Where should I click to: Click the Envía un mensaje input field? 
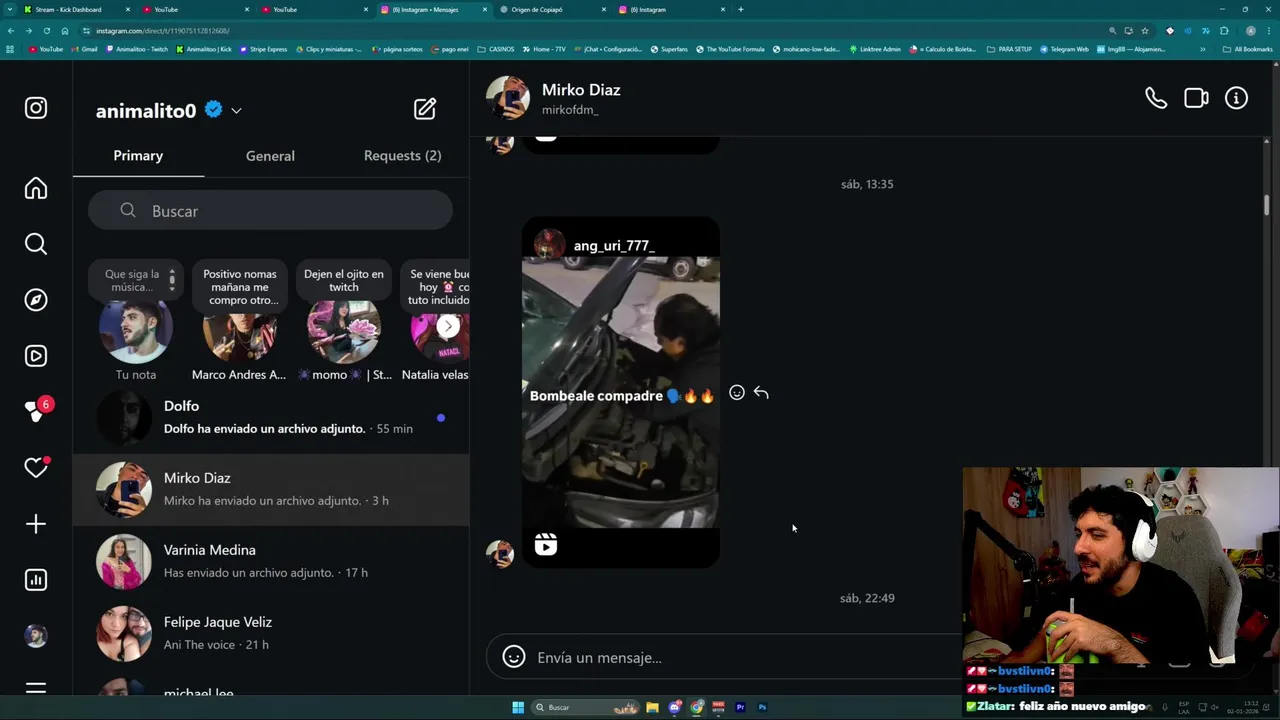[x=740, y=657]
